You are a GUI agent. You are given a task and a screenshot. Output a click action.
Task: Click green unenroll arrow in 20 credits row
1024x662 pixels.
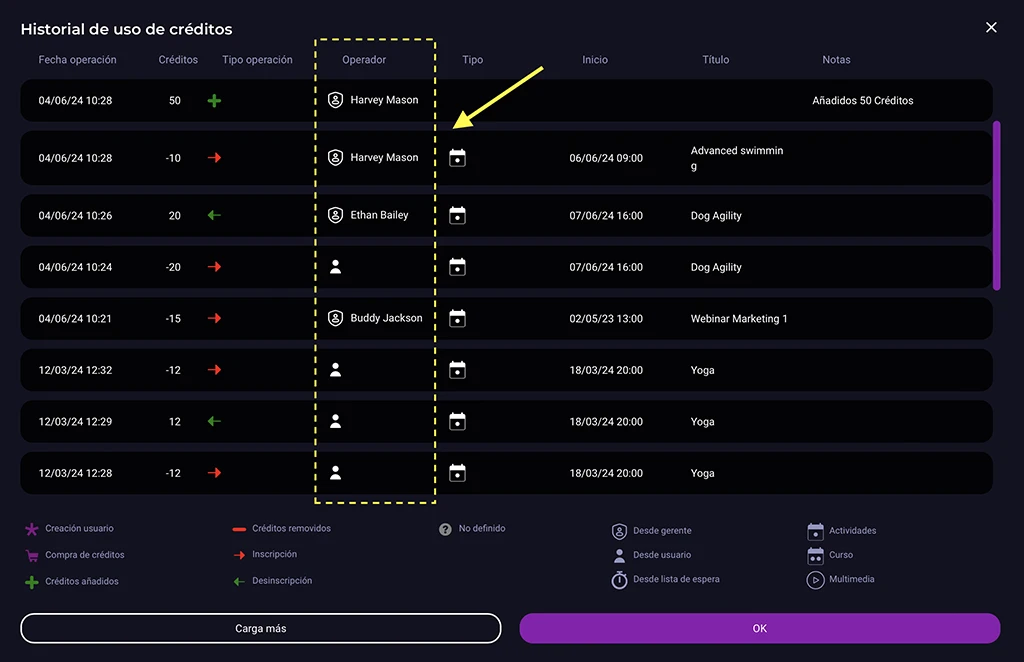[214, 215]
